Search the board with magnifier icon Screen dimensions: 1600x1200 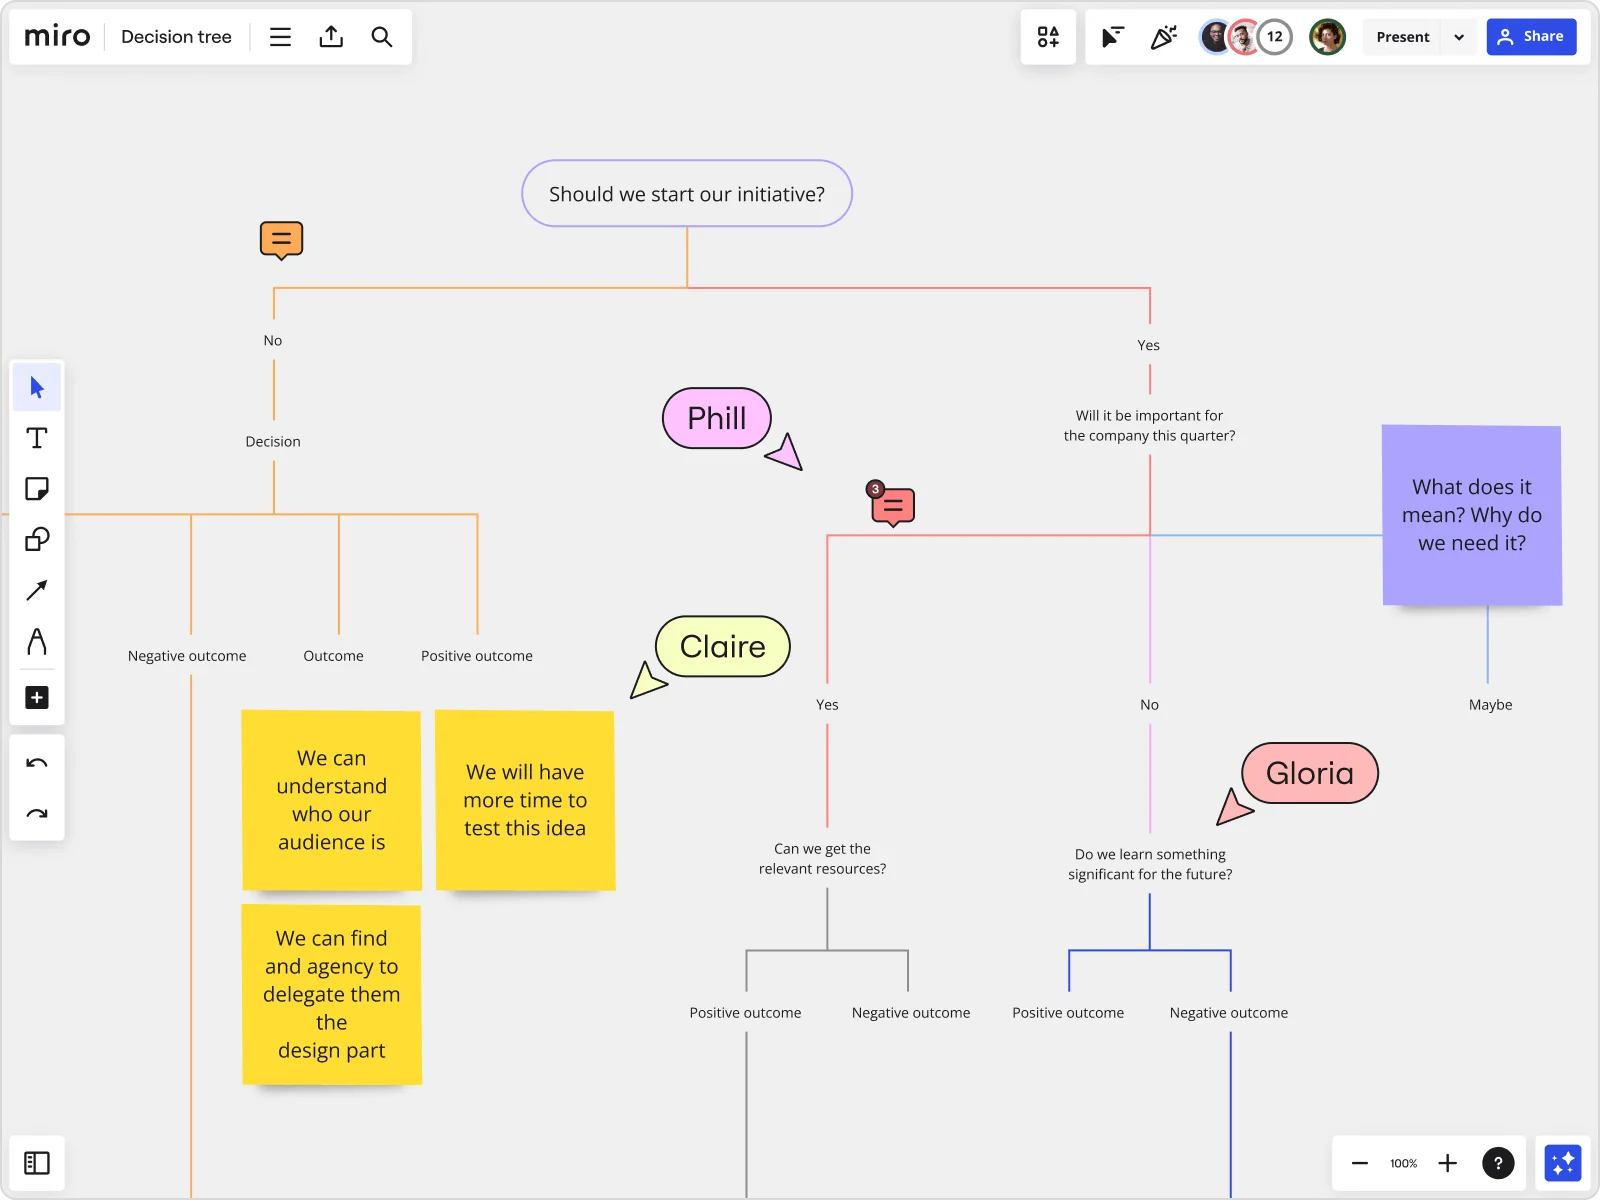[381, 37]
